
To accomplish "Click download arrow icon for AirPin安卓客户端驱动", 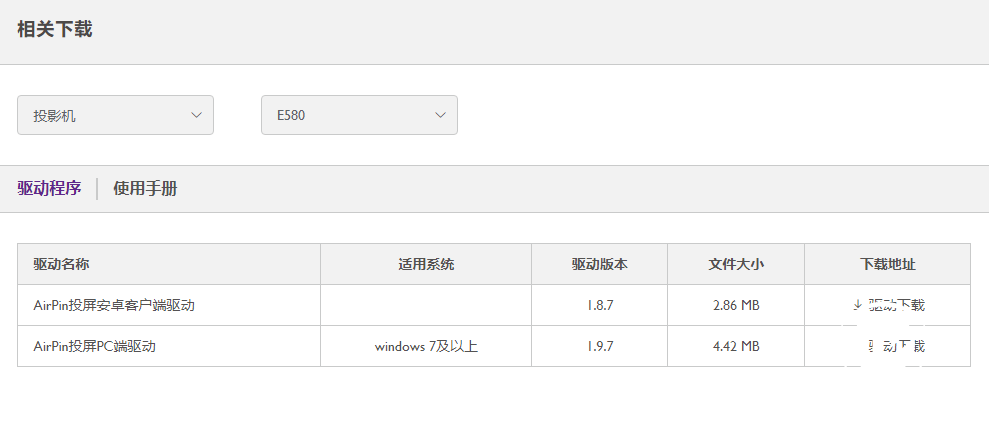I will pos(857,305).
